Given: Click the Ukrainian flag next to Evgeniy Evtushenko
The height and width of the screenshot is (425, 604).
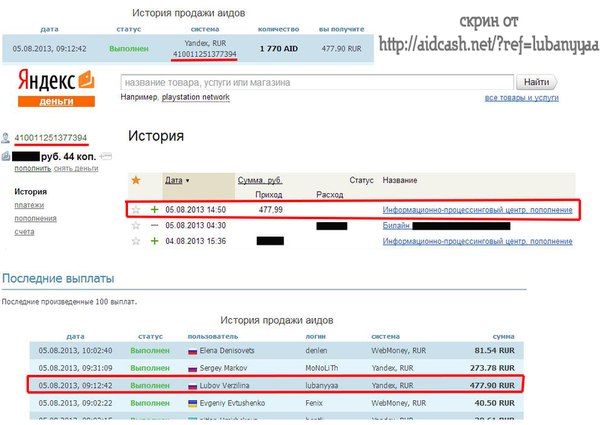Looking at the screenshot, I should tap(194, 402).
